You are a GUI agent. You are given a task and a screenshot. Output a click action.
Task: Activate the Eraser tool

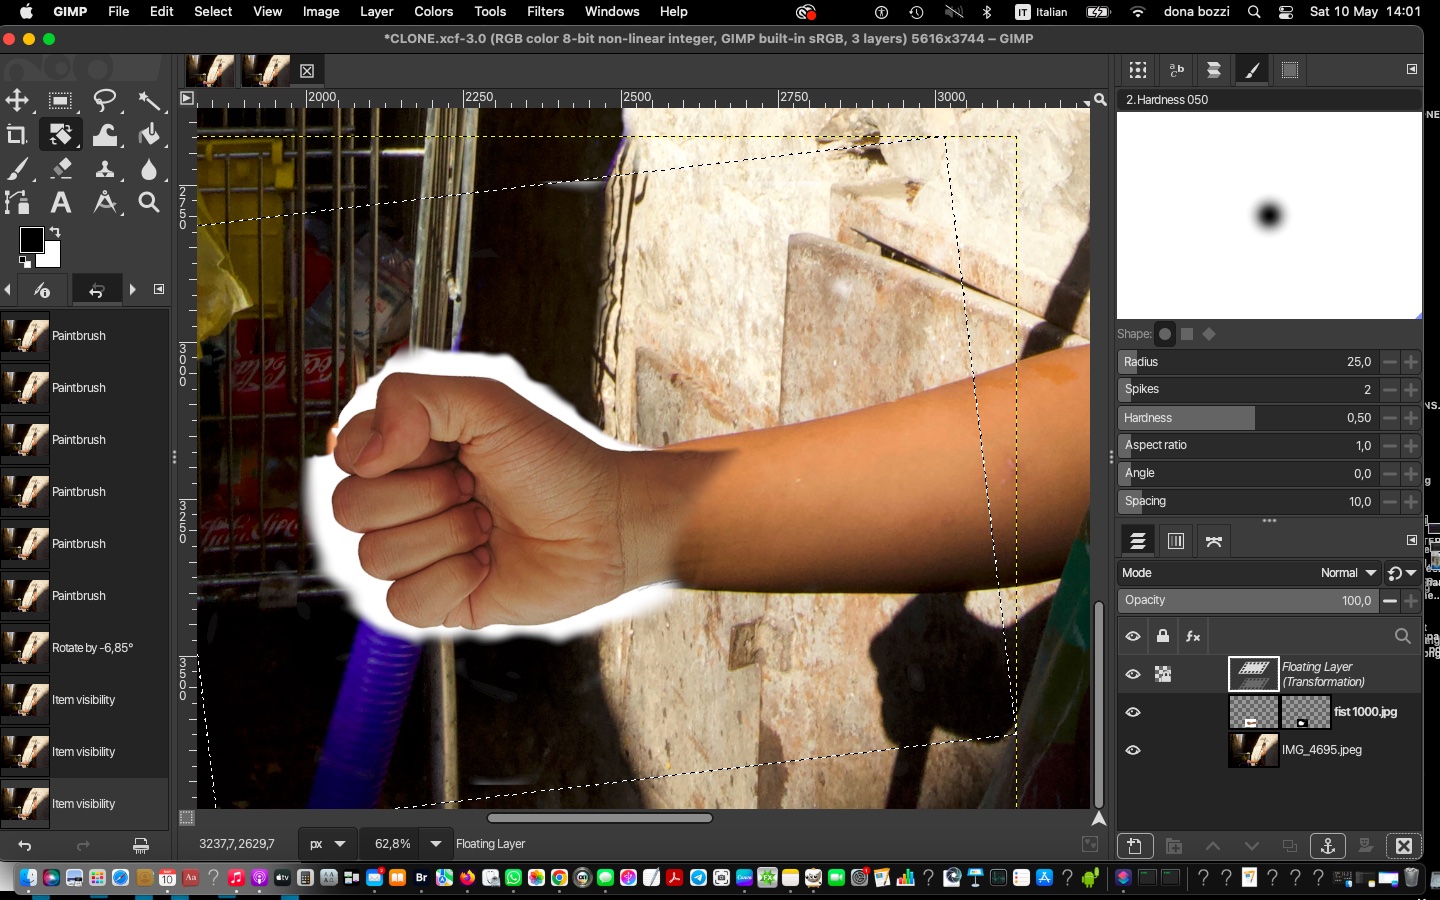click(x=61, y=169)
